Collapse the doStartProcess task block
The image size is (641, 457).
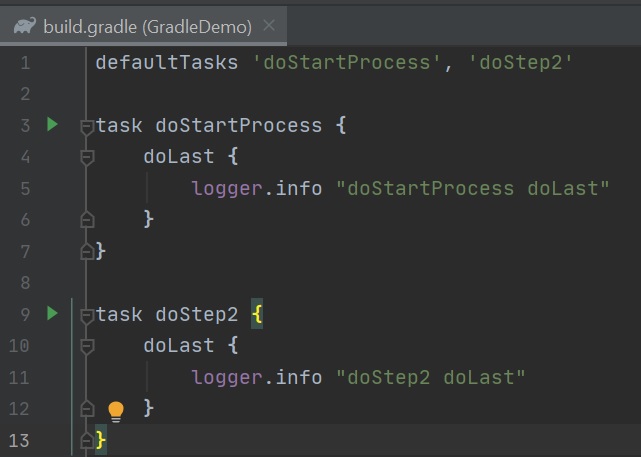coord(87,126)
